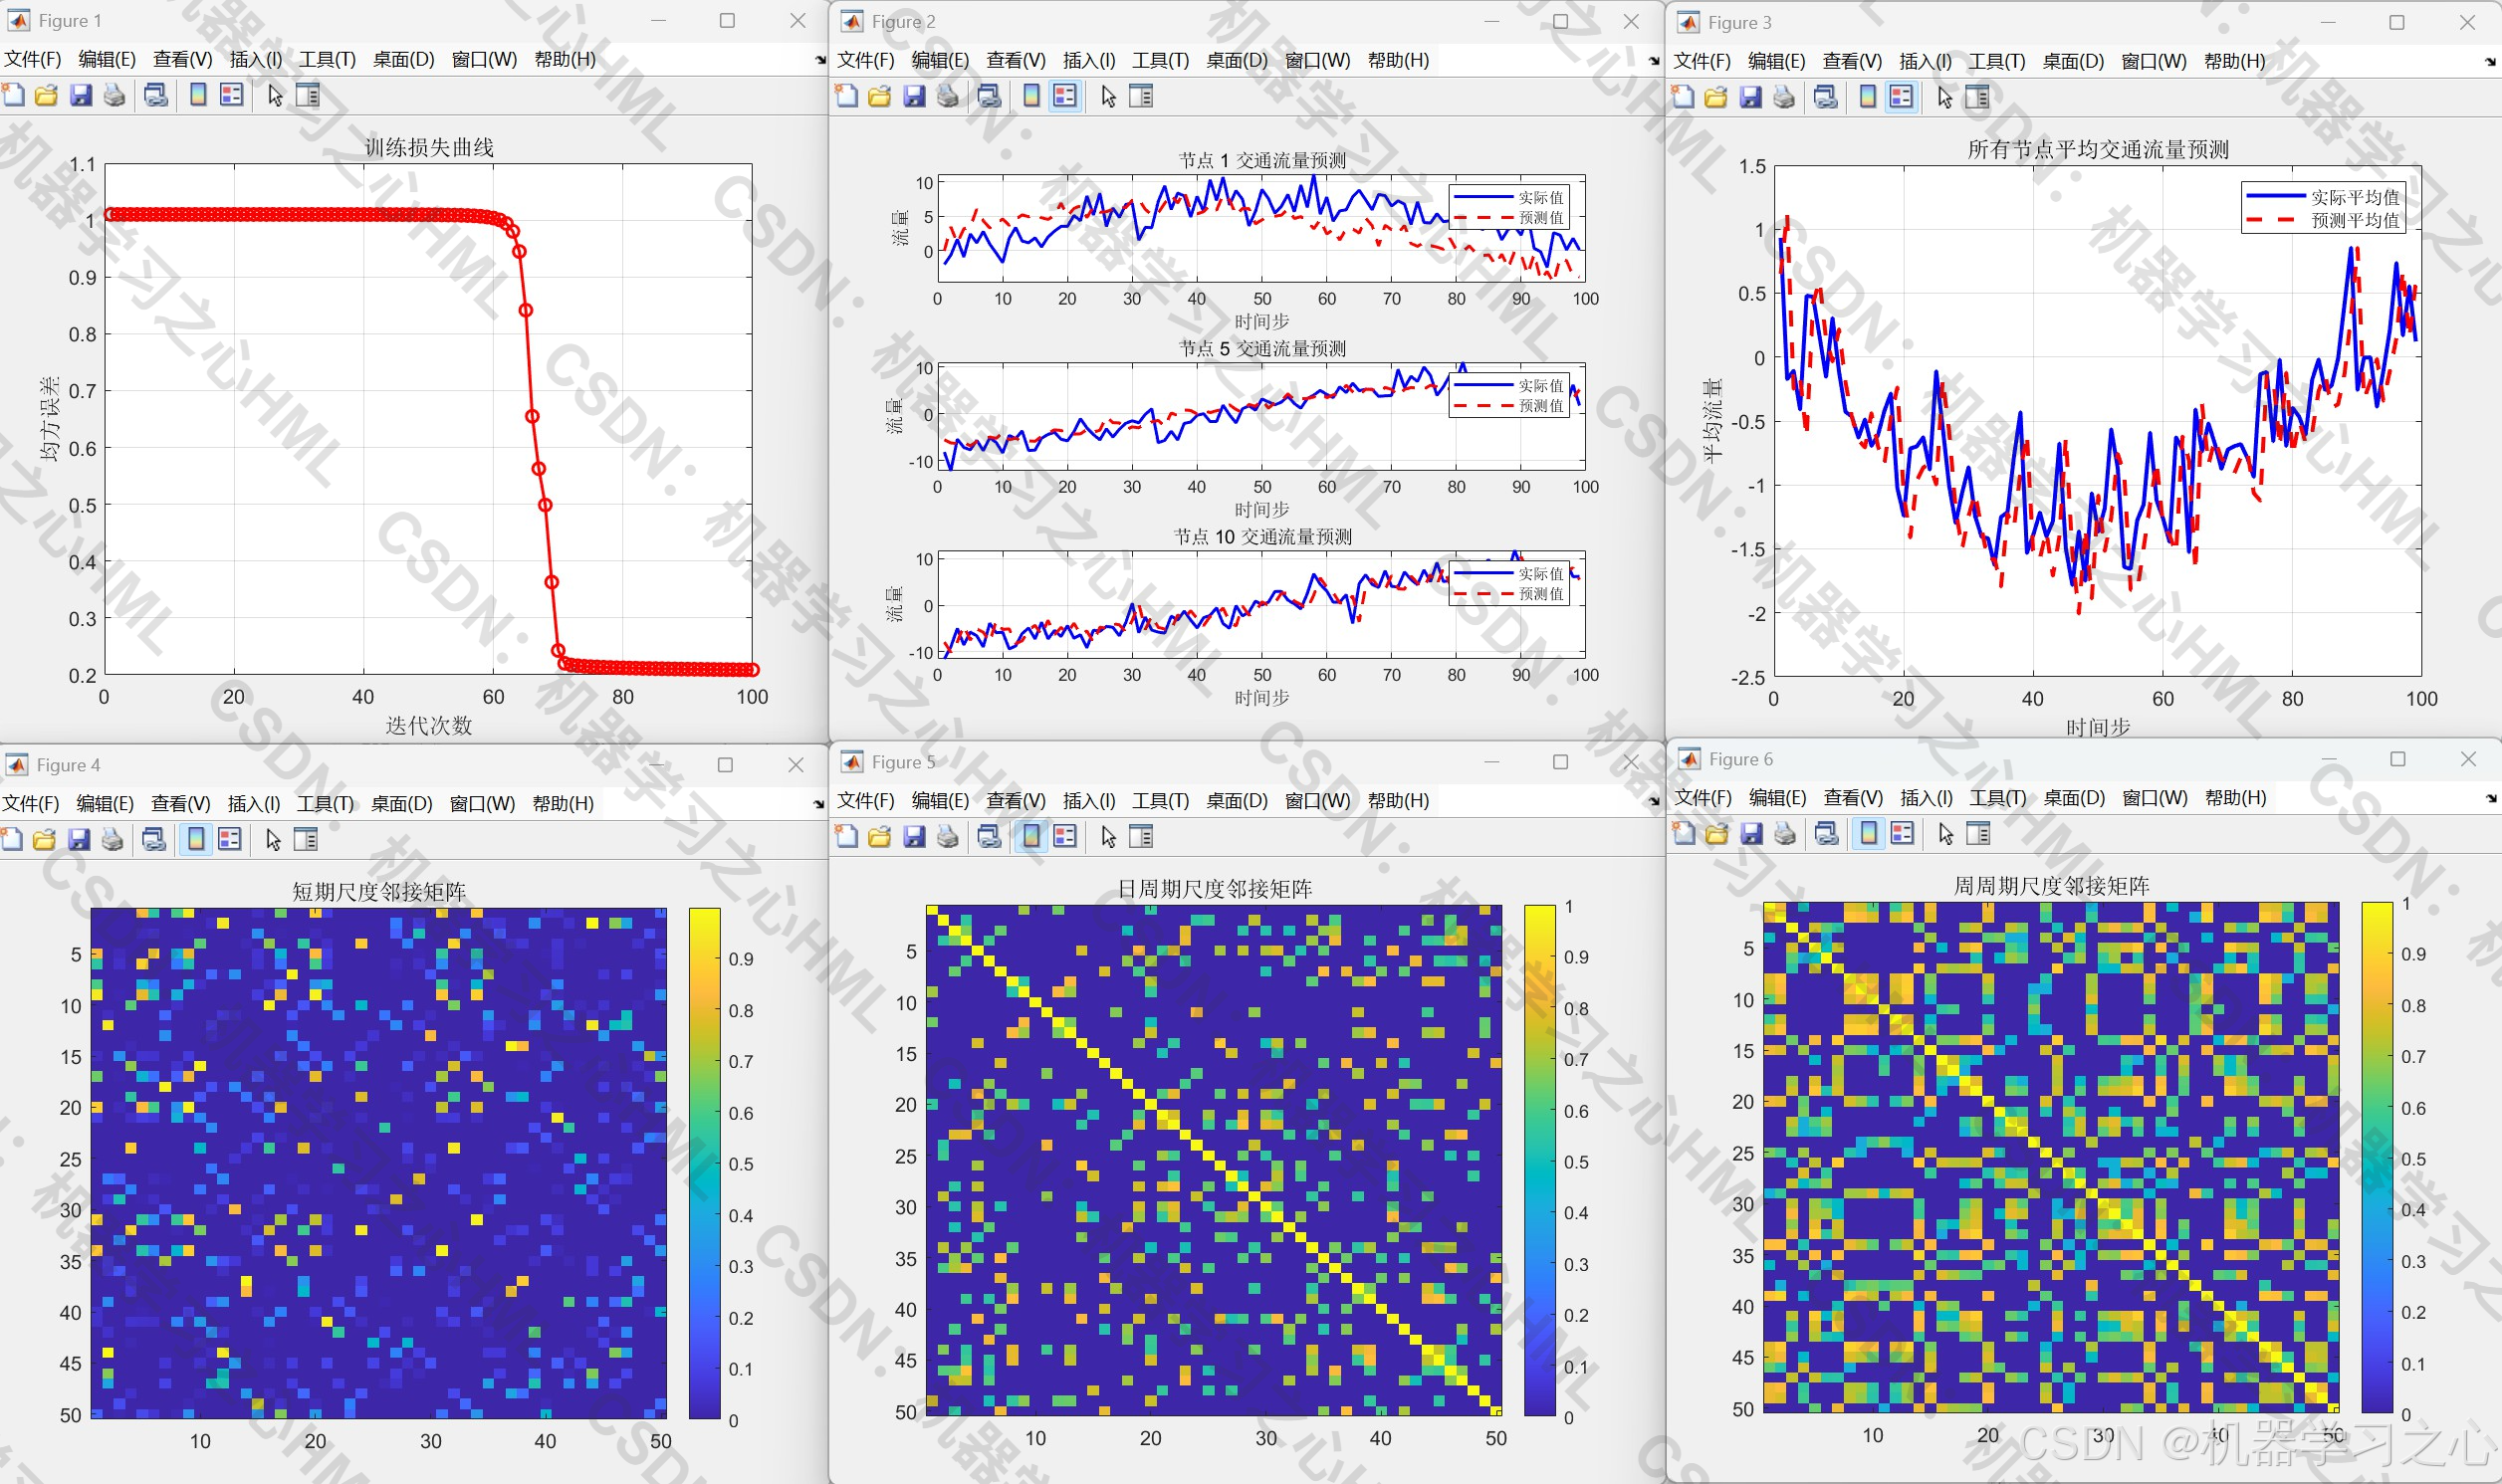Toggle Insert Colorbar button in Figure 4 toolbar
This screenshot has width=2502, height=1484.
(196, 839)
